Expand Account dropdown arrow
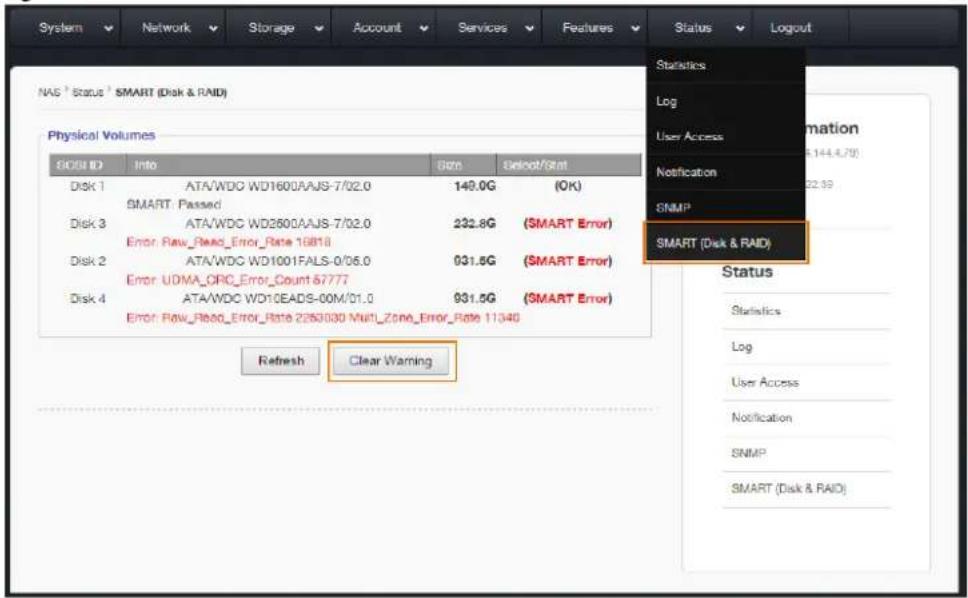968x598 pixels. pyautogui.click(x=424, y=28)
